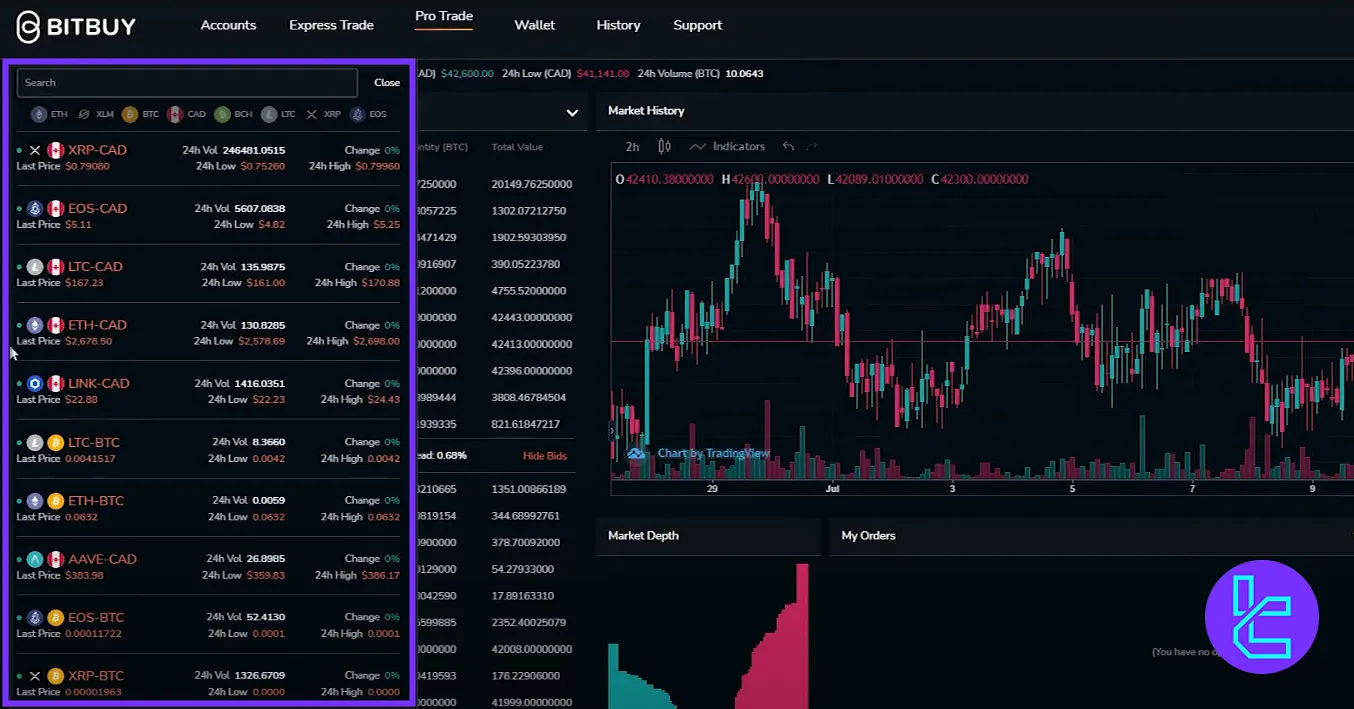Click Hide Bids in order book
The image size is (1354, 709).
pyautogui.click(x=544, y=456)
